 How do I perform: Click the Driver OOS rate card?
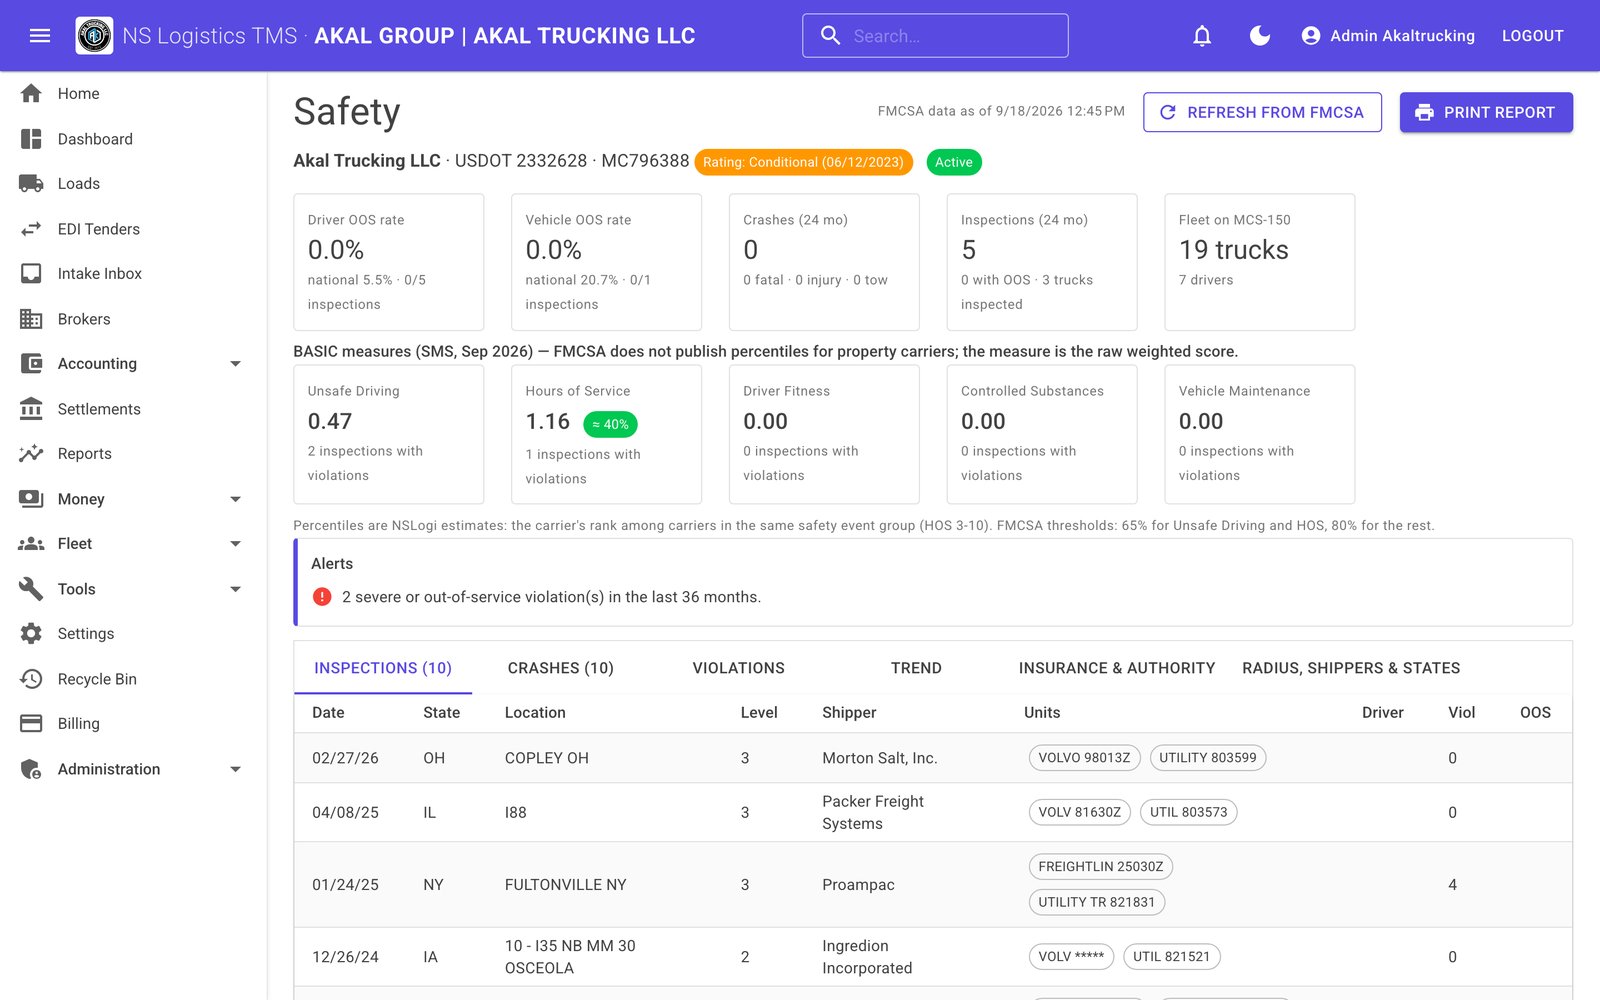pyautogui.click(x=389, y=262)
